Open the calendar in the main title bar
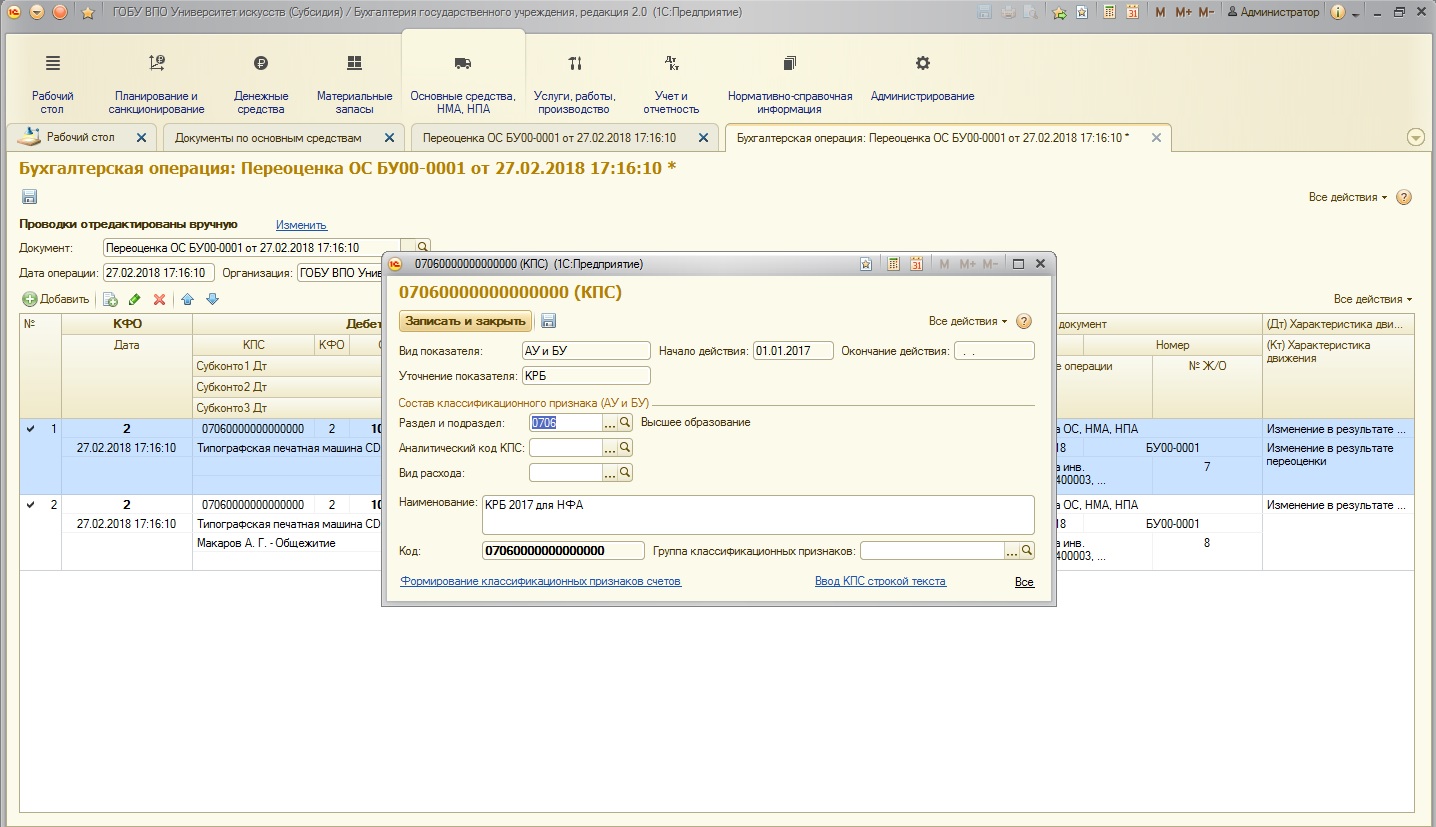 pos(1133,12)
